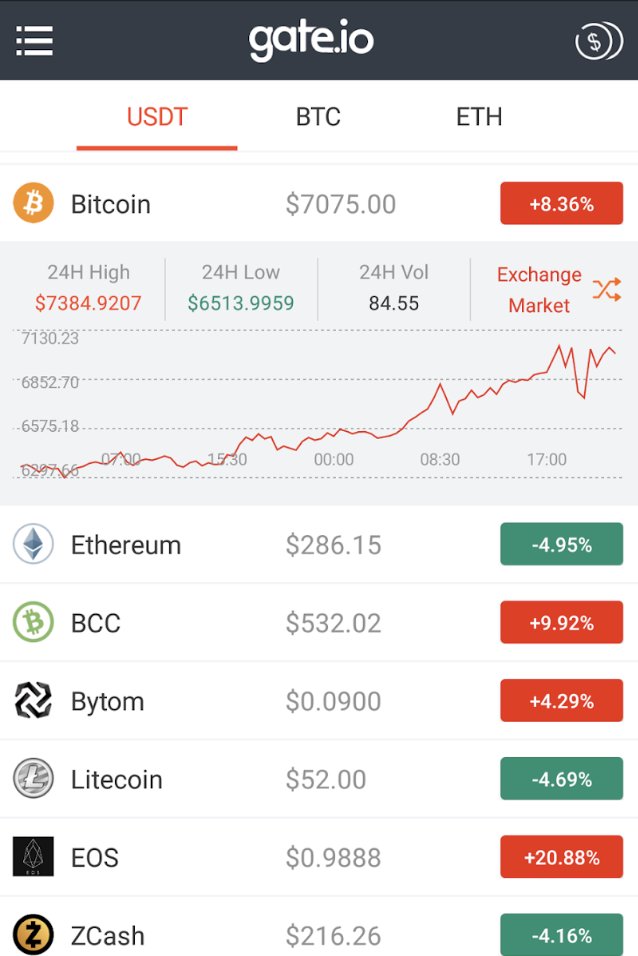Tap Bitcoin's +8.36% change button

[x=561, y=204]
